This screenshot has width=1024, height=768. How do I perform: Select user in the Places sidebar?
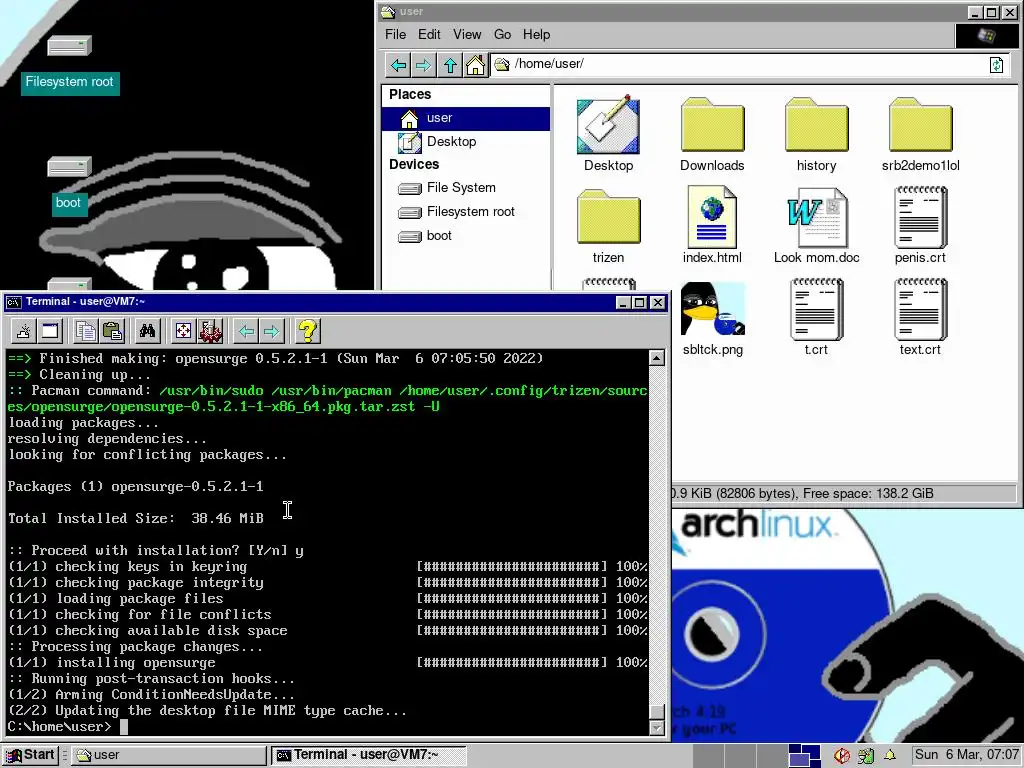click(466, 118)
